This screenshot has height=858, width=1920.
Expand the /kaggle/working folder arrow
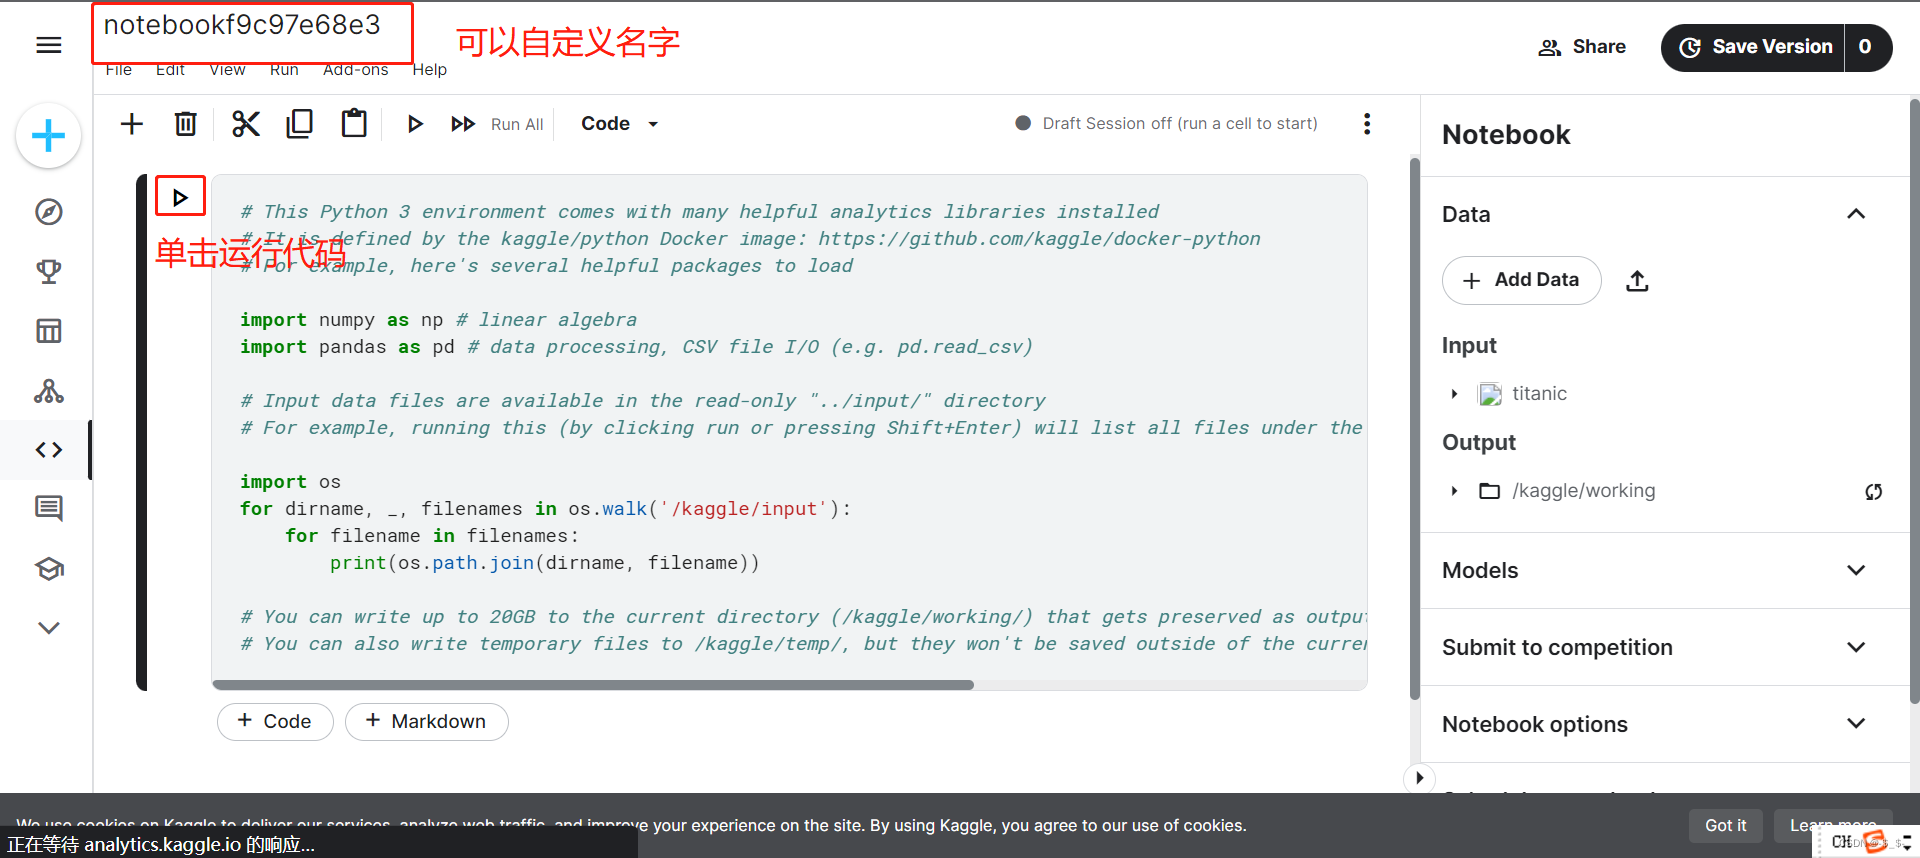point(1454,491)
